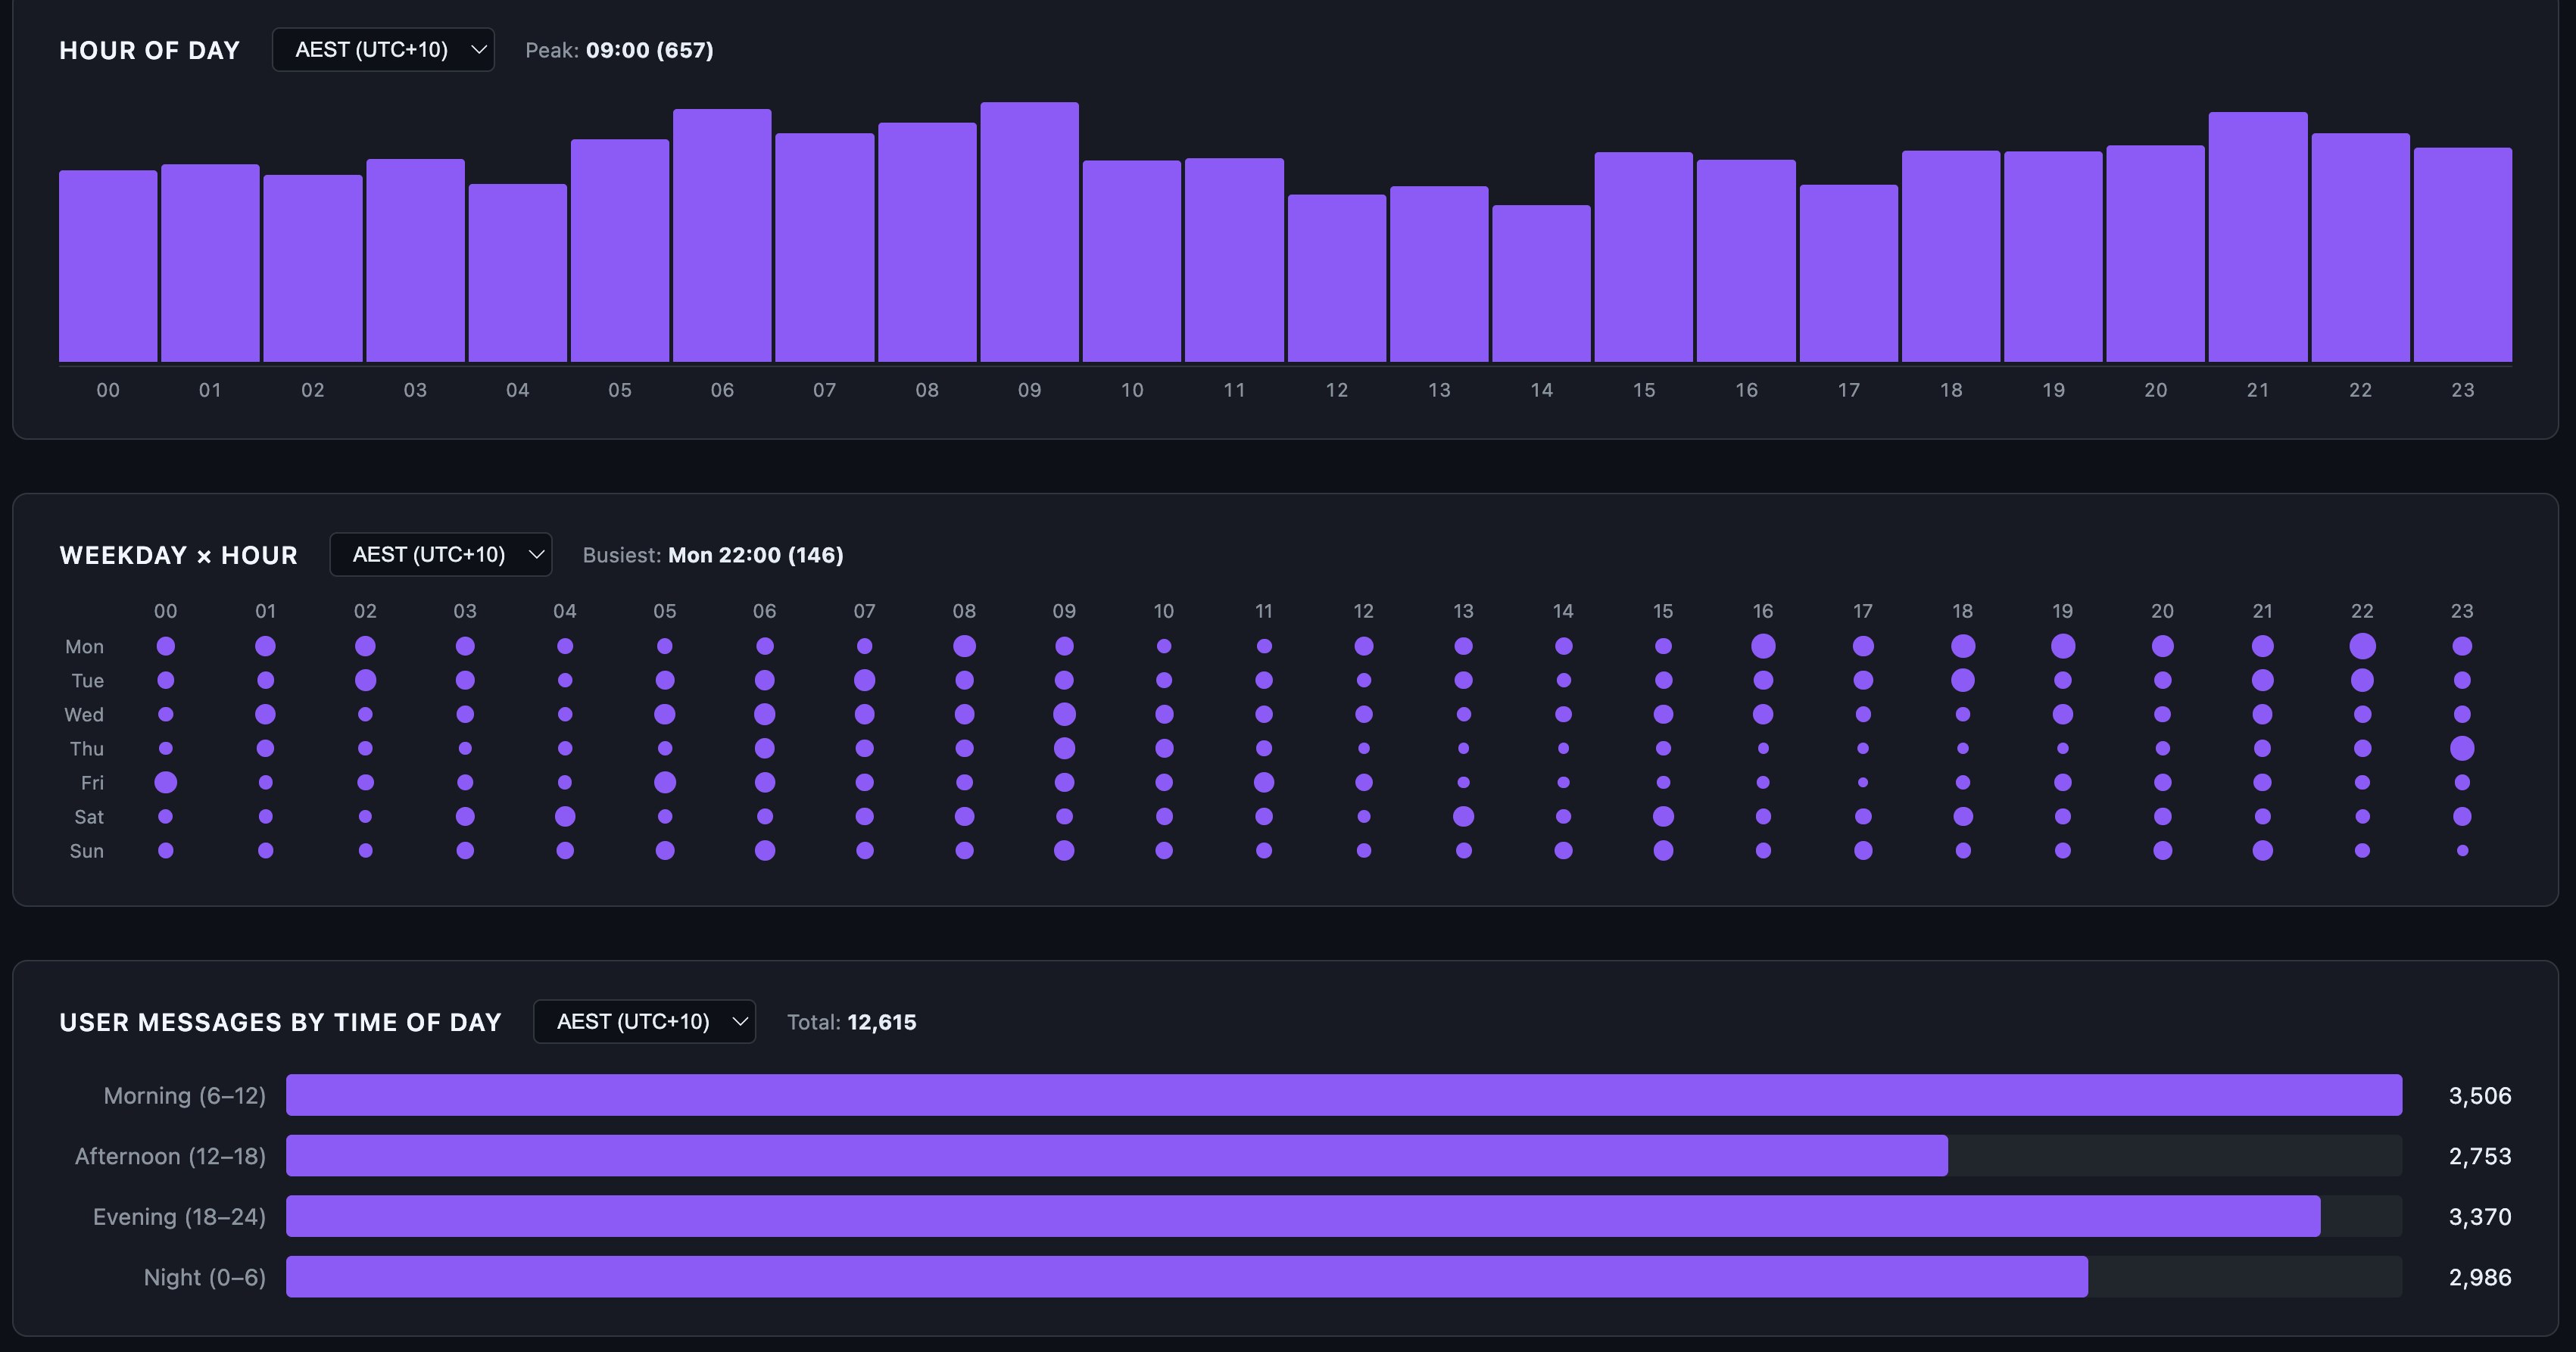Click the 14 hour bar in histogram
The image size is (2576, 1352).
(1541, 283)
